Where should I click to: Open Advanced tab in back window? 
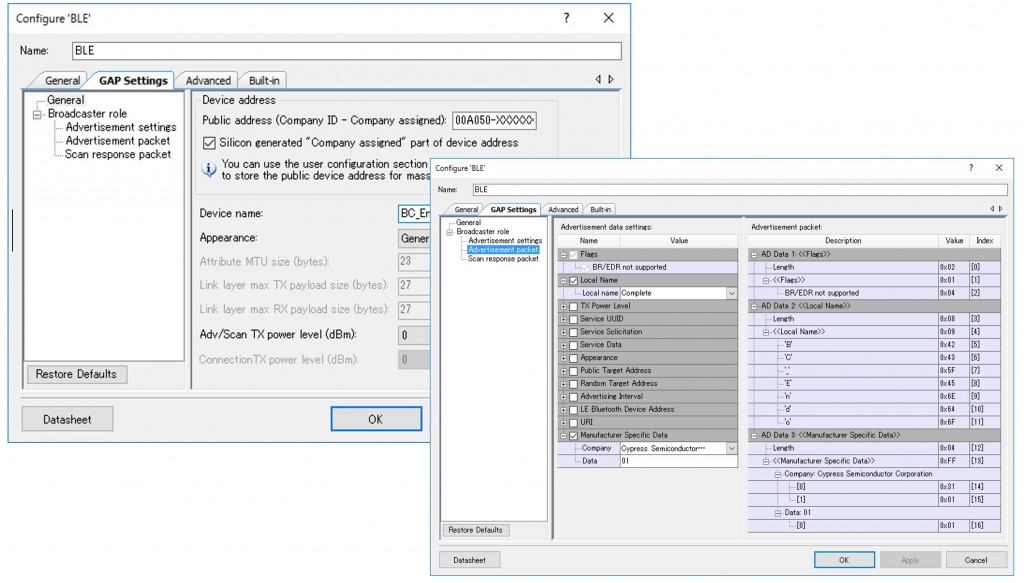click(208, 80)
